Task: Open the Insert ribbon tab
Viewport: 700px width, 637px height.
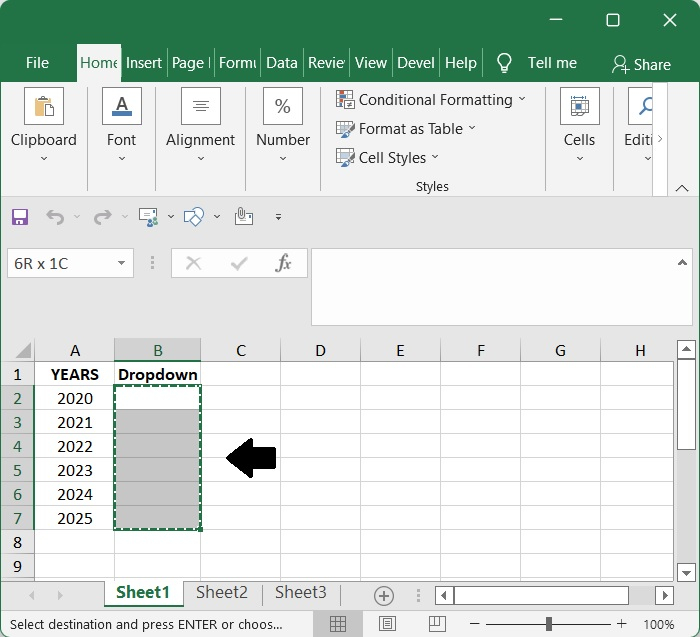Action: click(x=143, y=63)
